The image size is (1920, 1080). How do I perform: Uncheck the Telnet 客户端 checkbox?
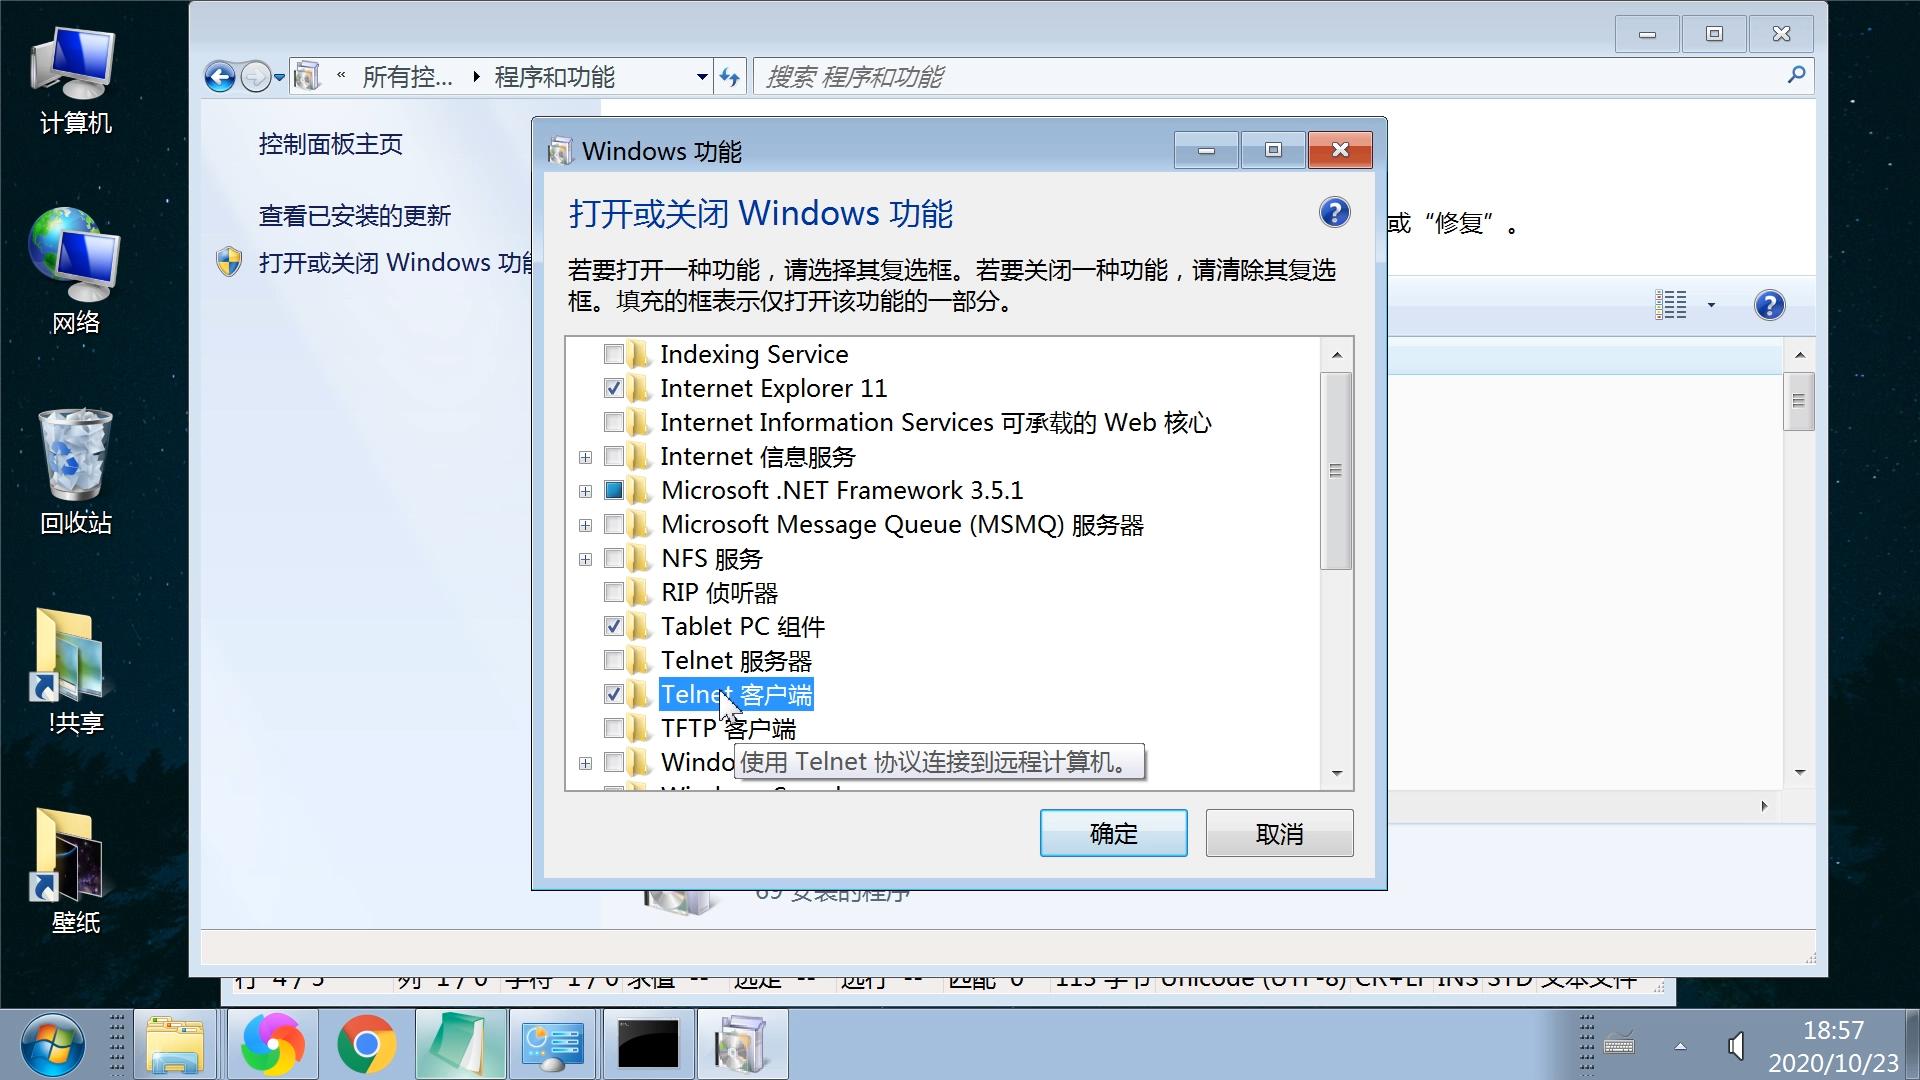point(614,694)
